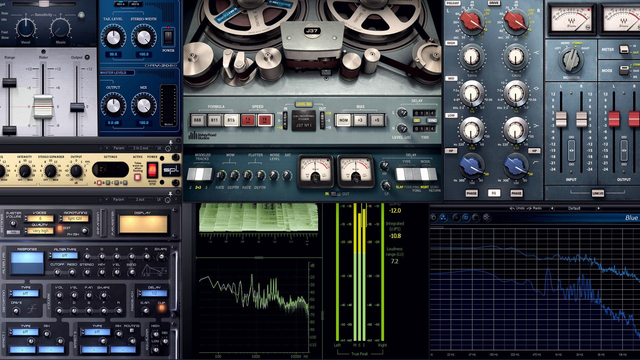Open the Microtuning dropdown
This screenshot has height=360, width=640.
click(x=75, y=219)
